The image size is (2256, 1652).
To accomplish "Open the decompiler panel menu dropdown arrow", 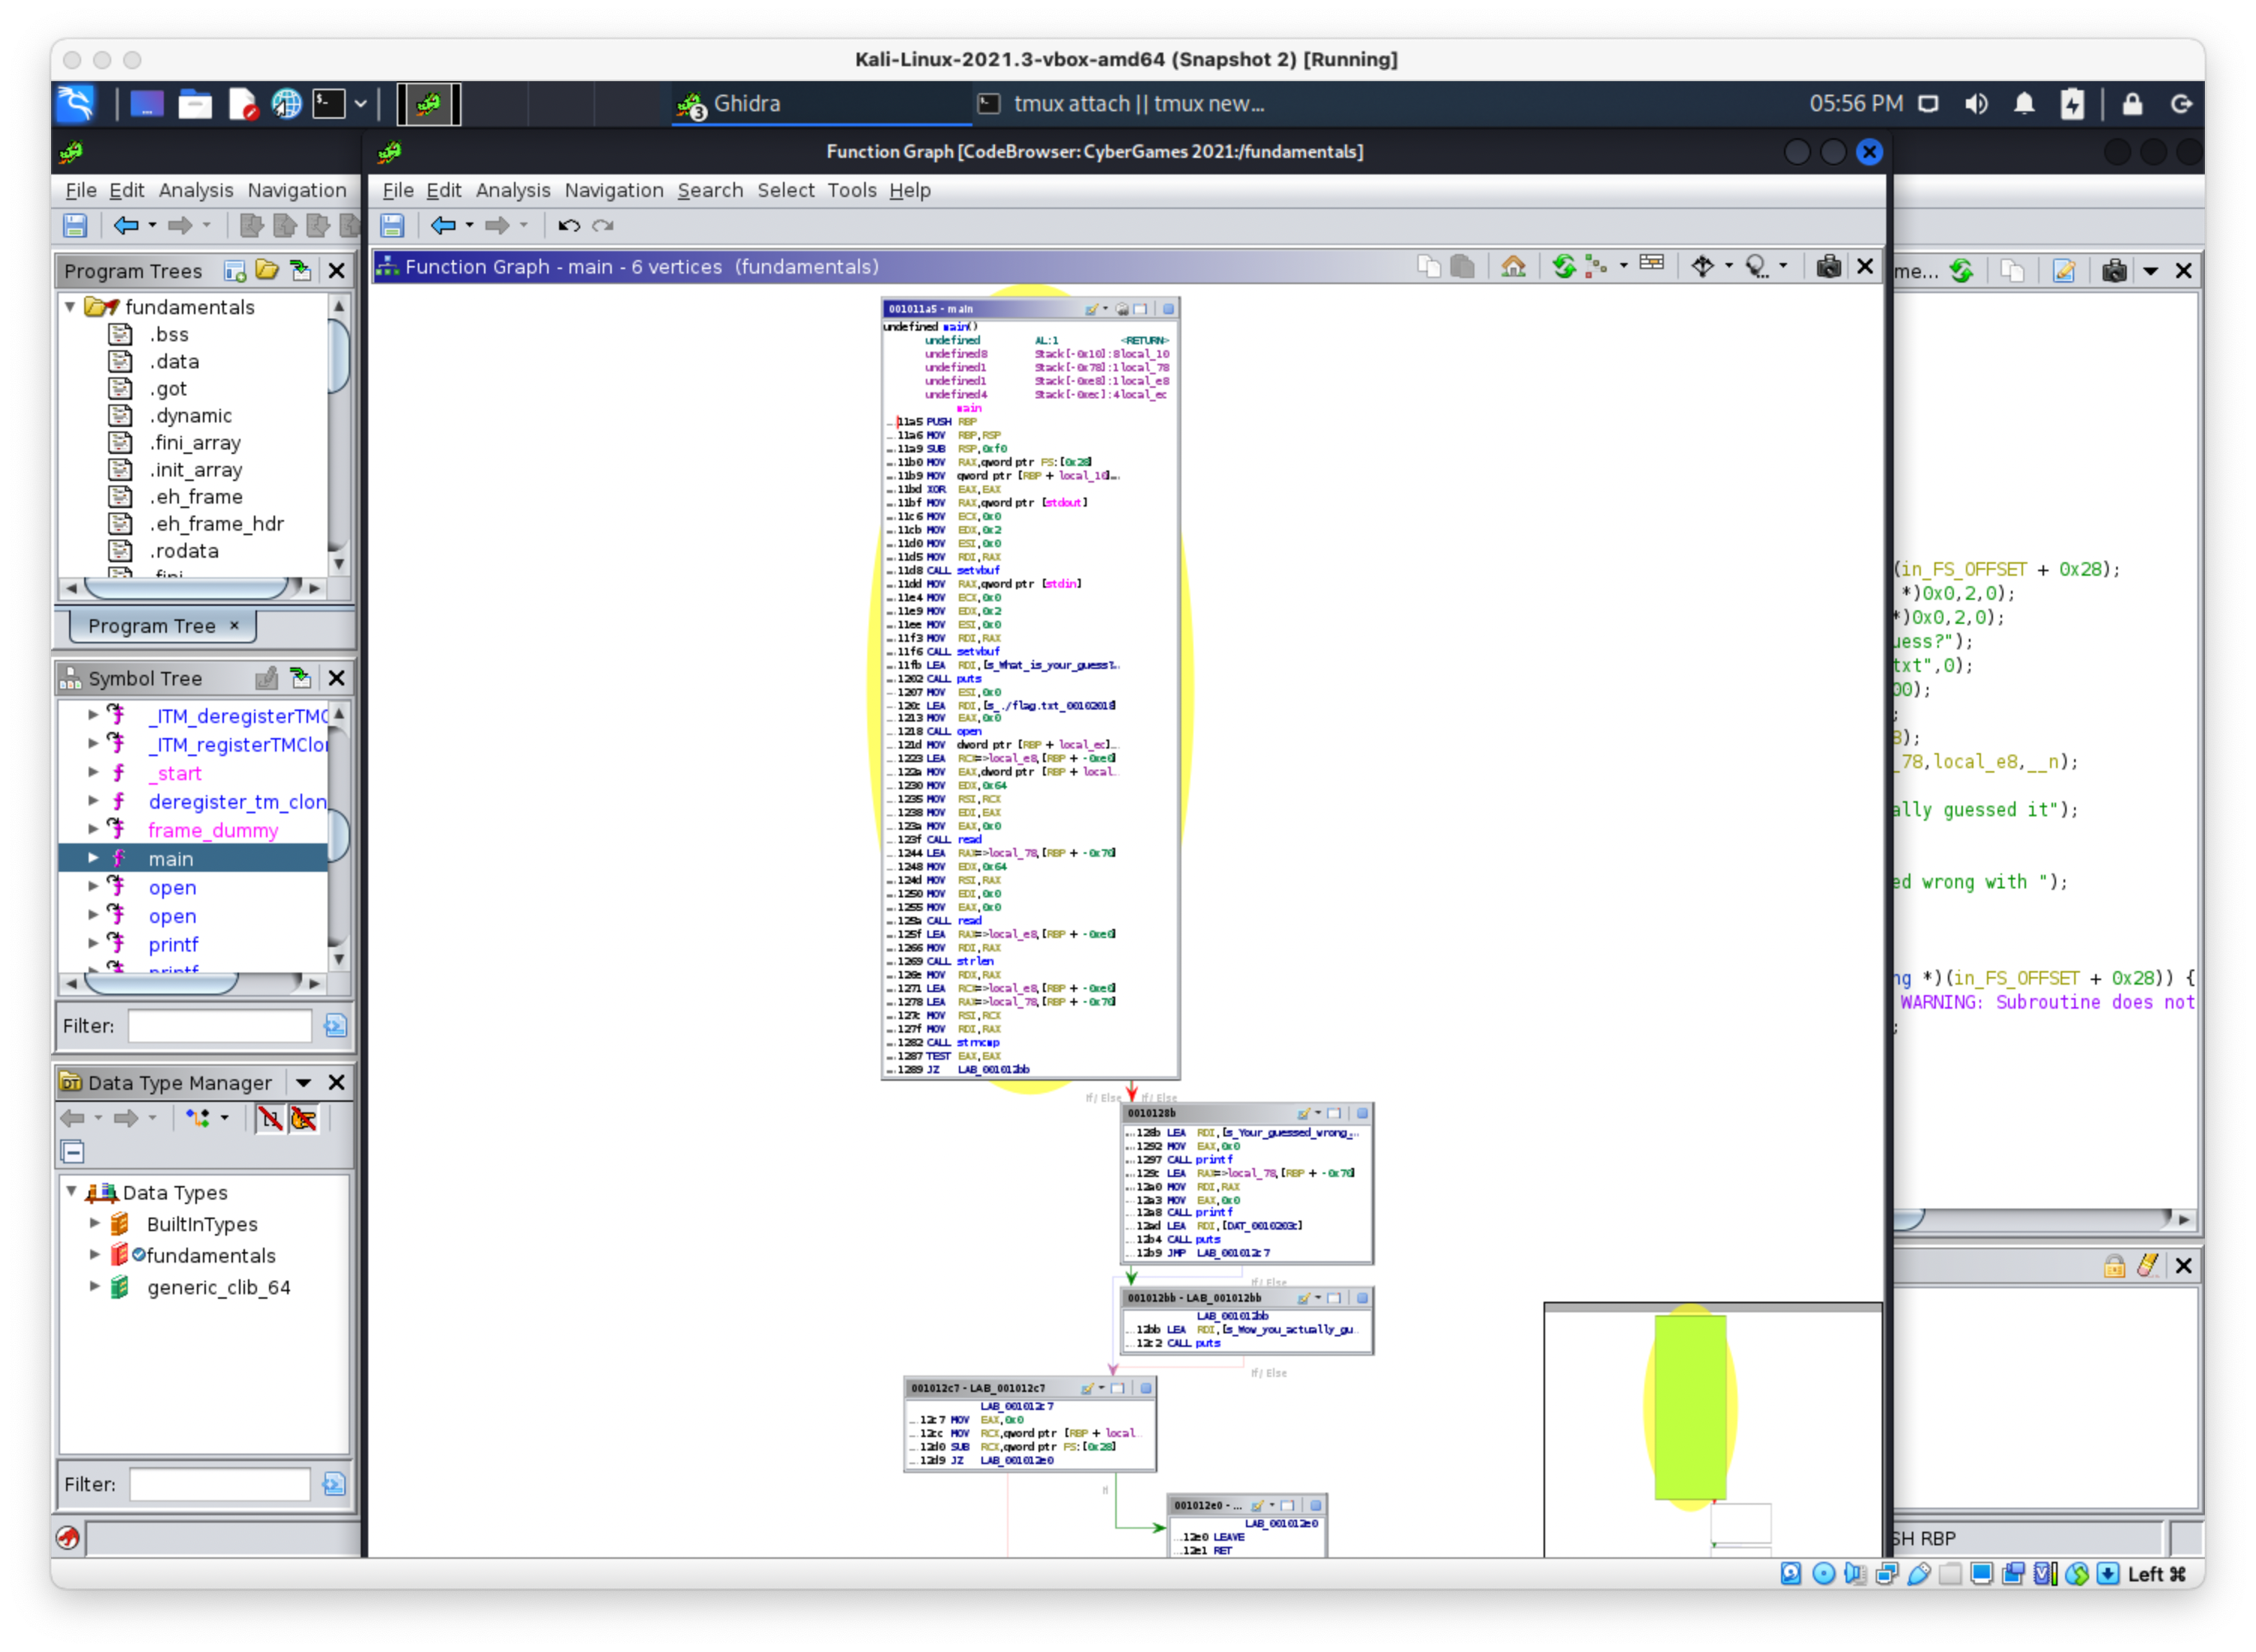I will coord(2151,271).
